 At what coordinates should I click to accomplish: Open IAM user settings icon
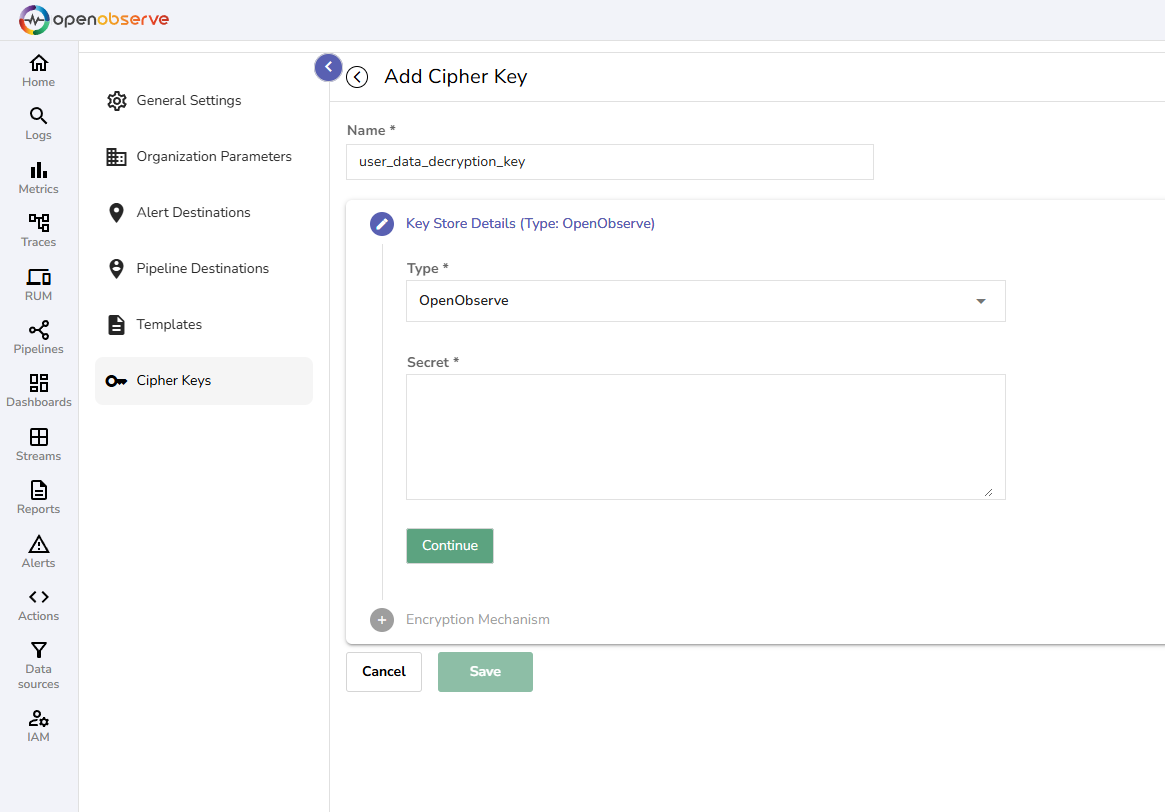point(38,718)
